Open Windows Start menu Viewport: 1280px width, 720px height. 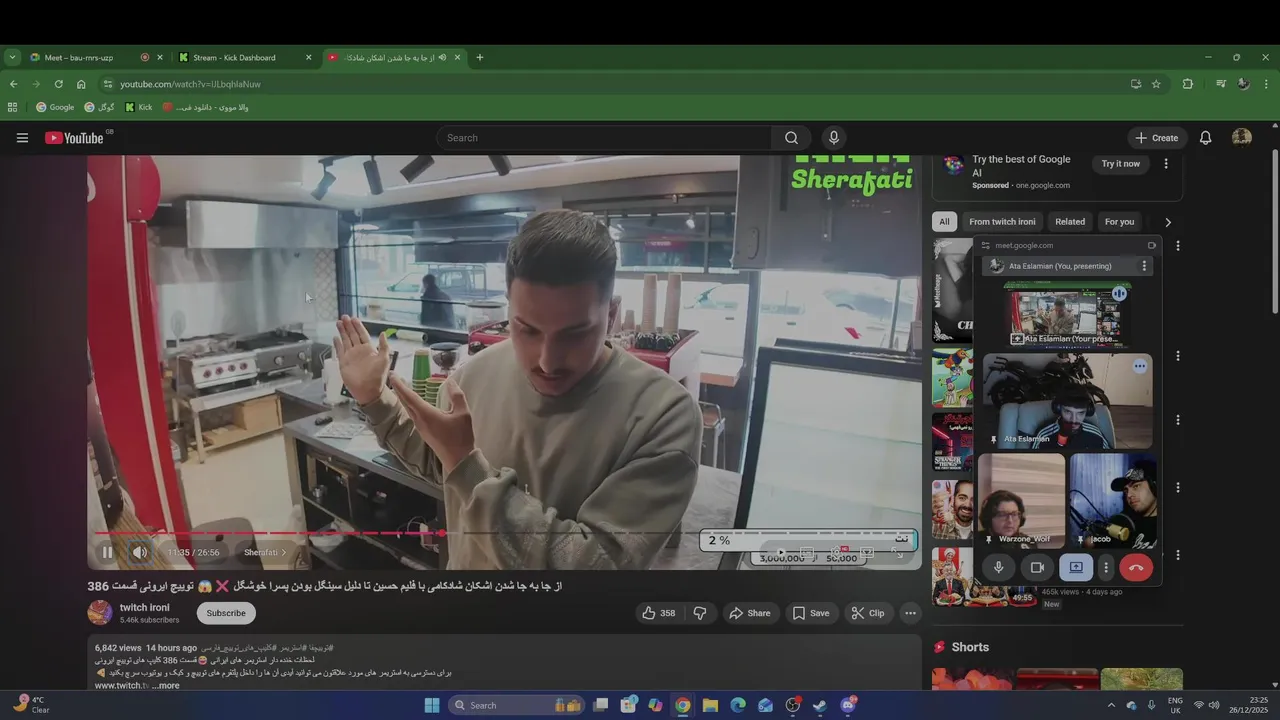click(432, 705)
